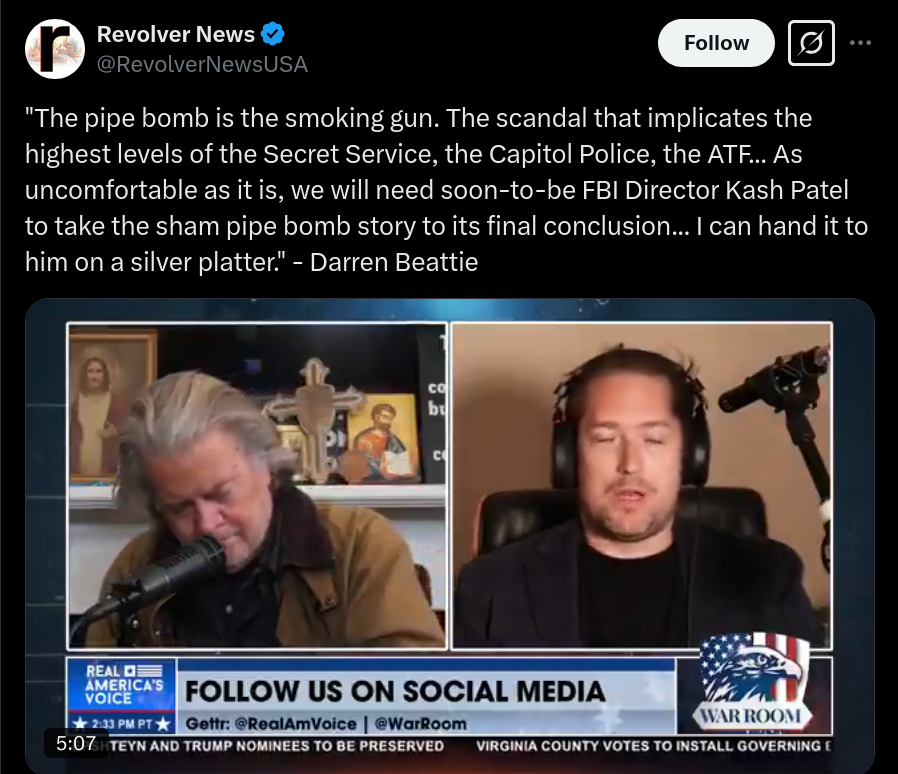Open the Grok explain-post icon
The height and width of the screenshot is (774, 898).
tap(811, 43)
